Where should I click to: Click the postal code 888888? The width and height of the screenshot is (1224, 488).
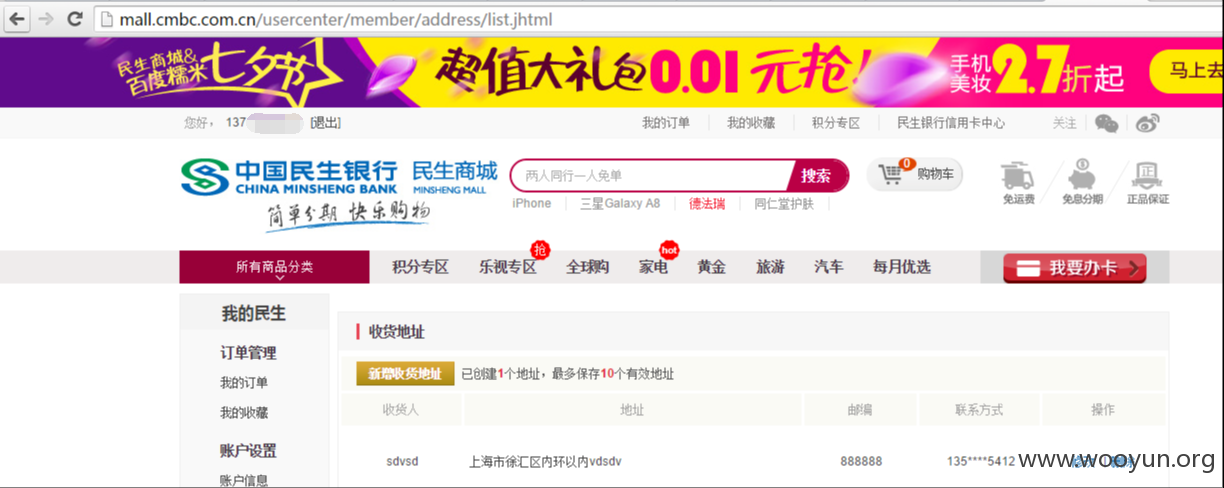click(861, 461)
